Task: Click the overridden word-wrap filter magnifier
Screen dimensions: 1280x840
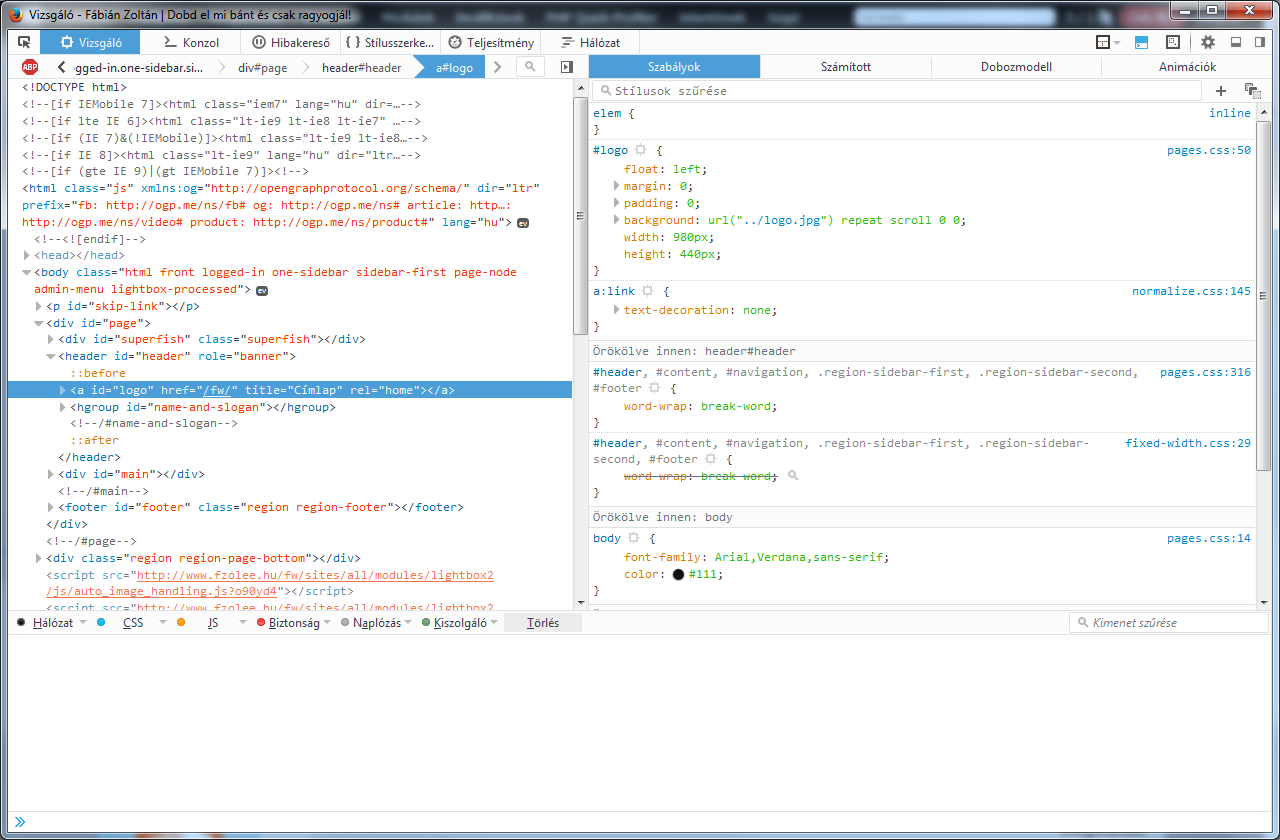Action: click(793, 476)
